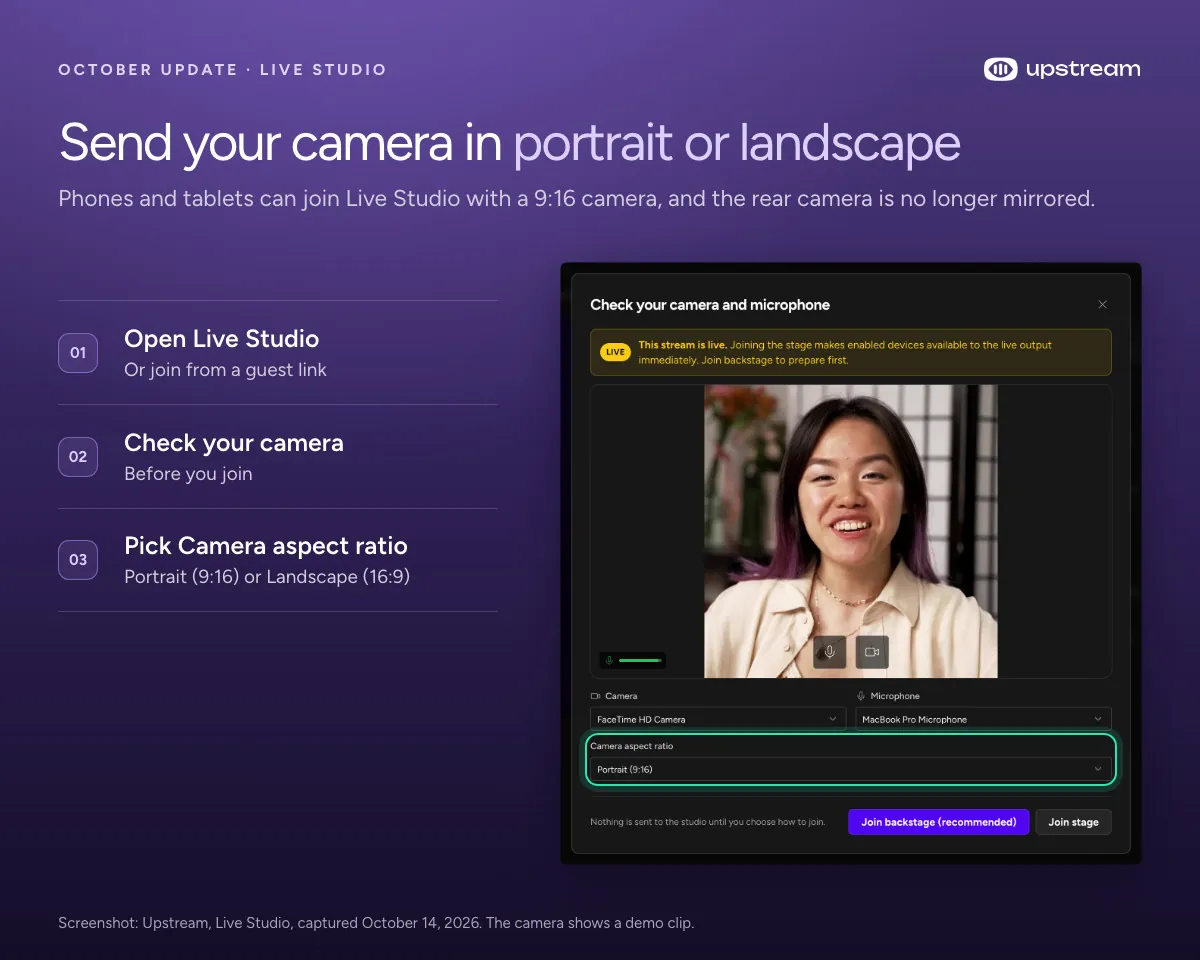Click 'Nothing is sent to the studio' note
Screen dimensions: 1200x960
tap(708, 822)
